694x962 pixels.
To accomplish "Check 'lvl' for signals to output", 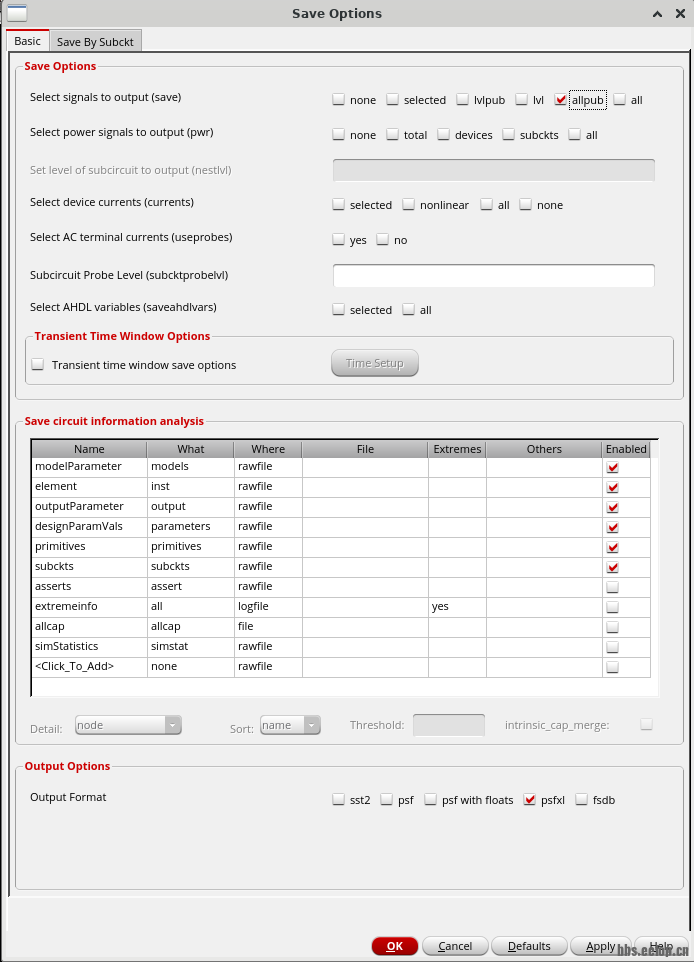I will [x=521, y=99].
